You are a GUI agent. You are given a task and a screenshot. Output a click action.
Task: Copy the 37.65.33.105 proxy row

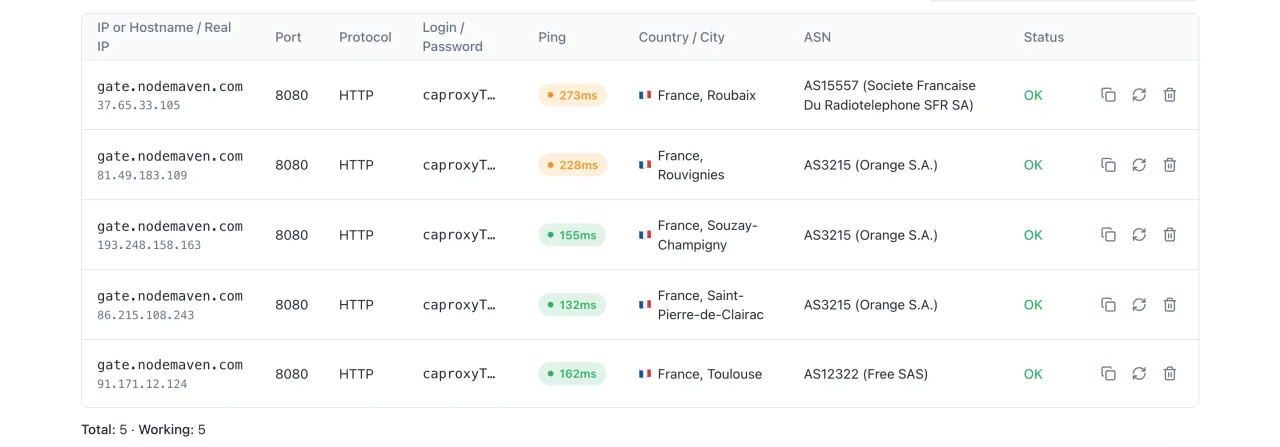pos(1108,95)
